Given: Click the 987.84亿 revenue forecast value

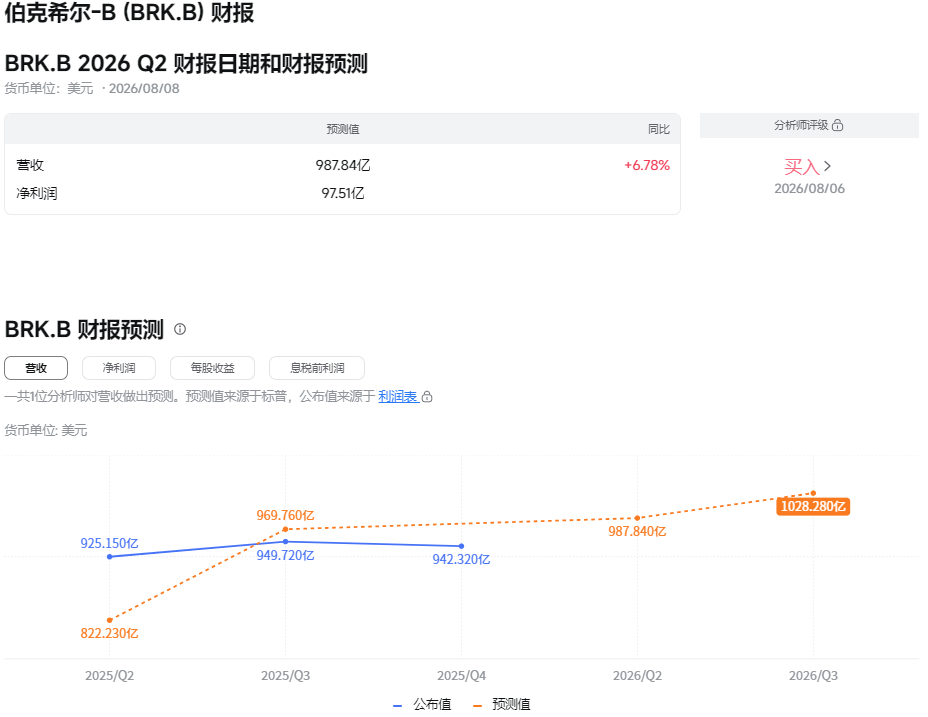Looking at the screenshot, I should [343, 165].
